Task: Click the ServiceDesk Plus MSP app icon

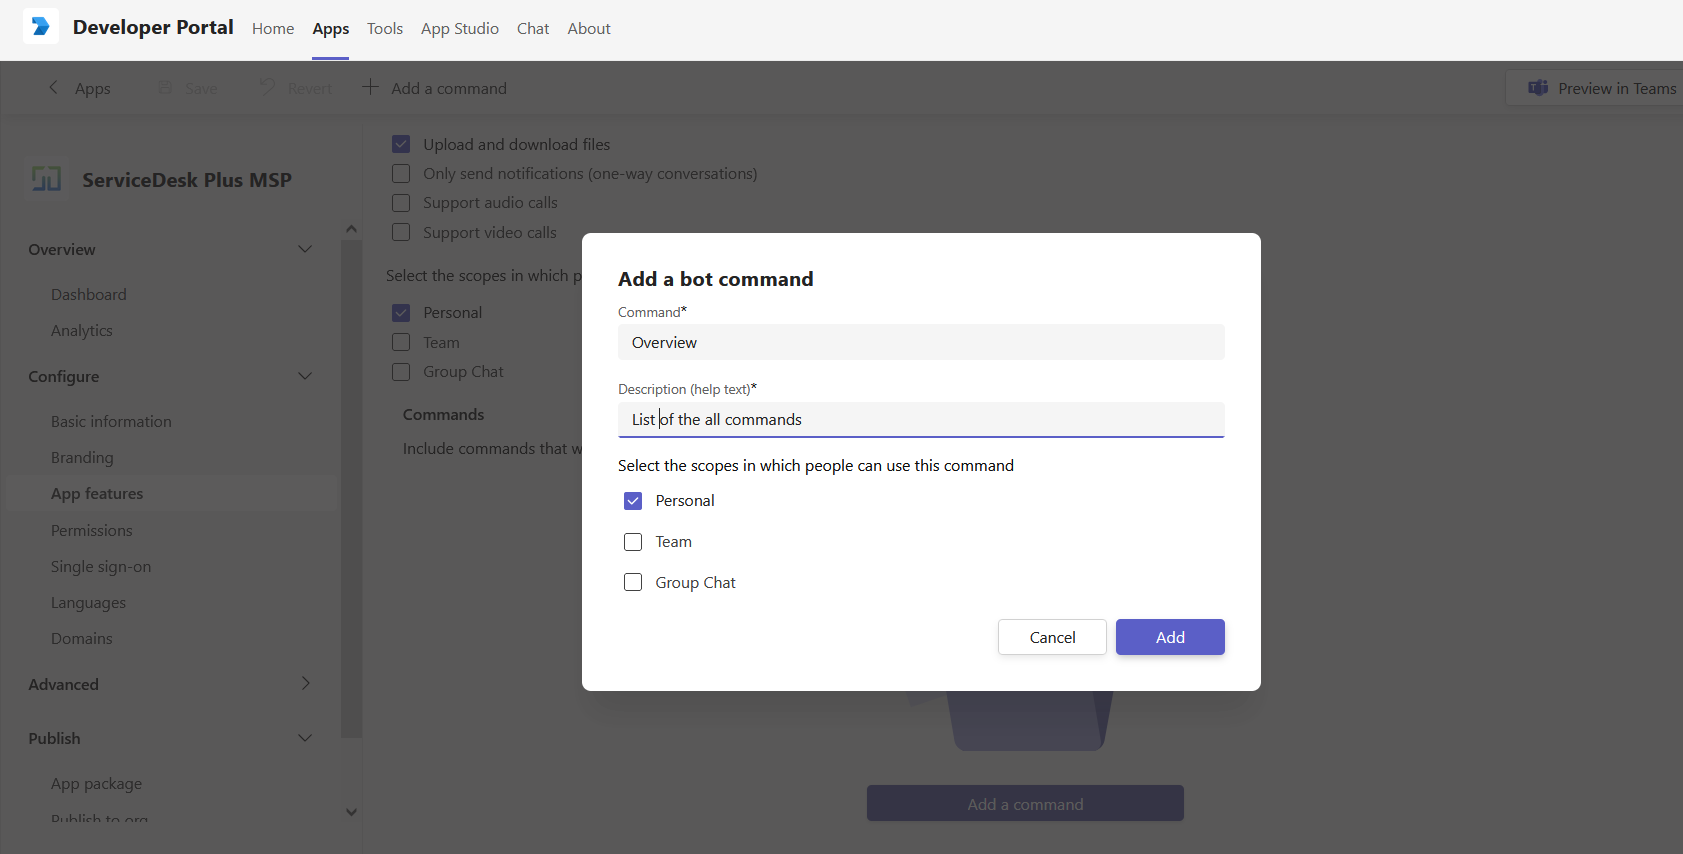Action: click(47, 180)
